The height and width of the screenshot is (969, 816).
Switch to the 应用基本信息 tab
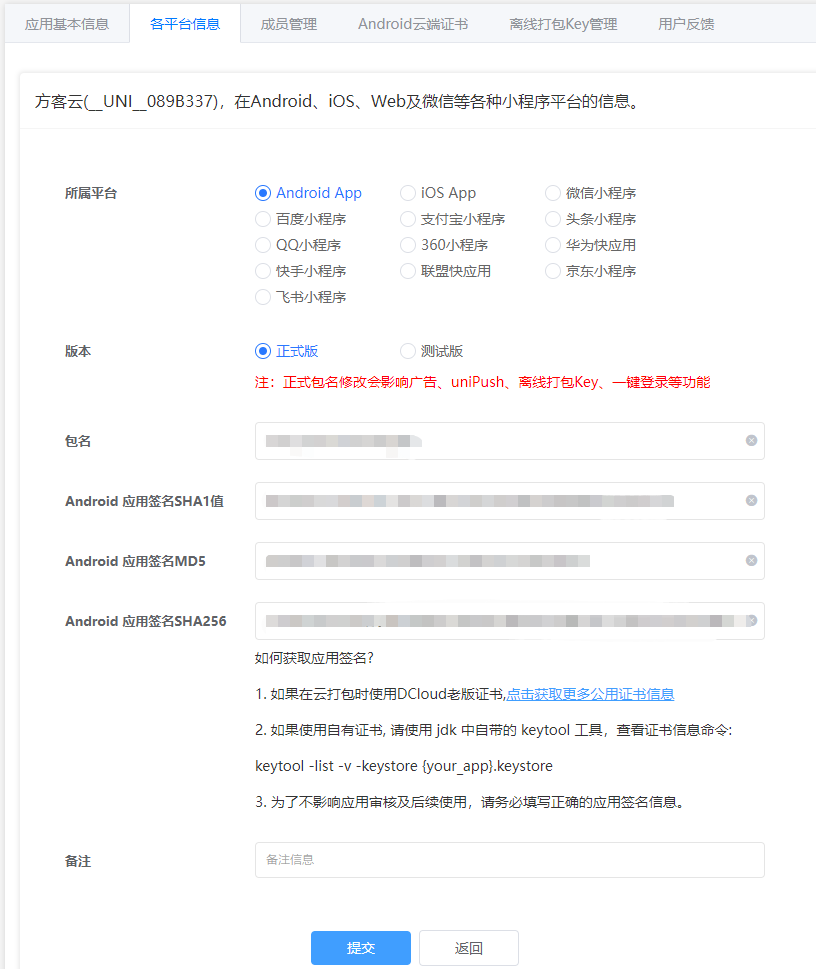click(67, 24)
